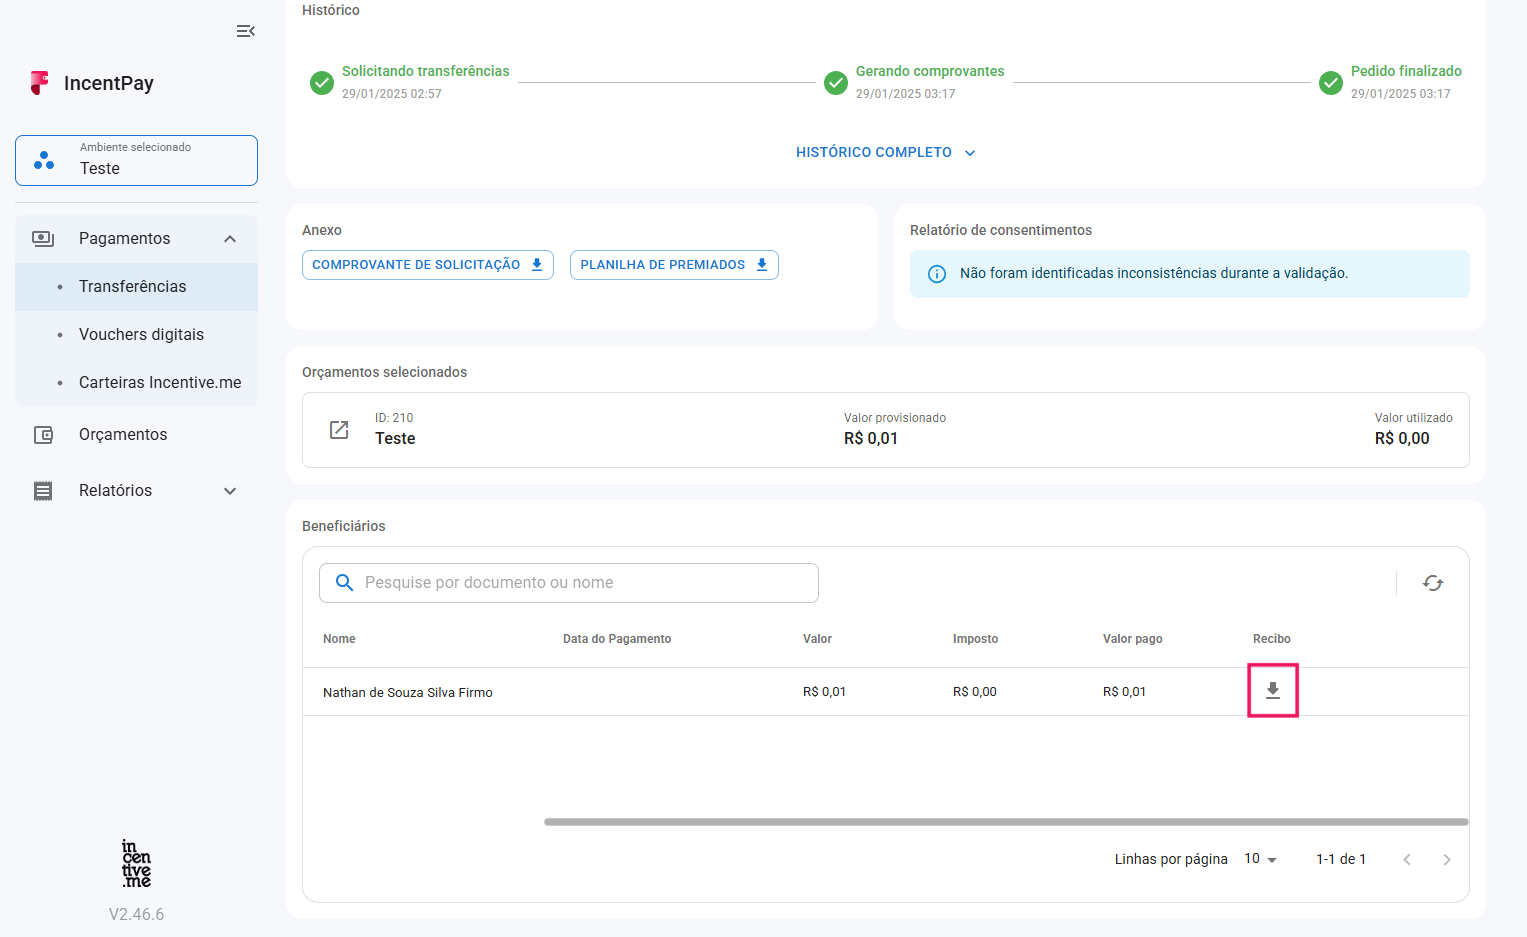The image size is (1527, 937).
Task: Click the Relatórios receipt icon
Action: coord(43,491)
